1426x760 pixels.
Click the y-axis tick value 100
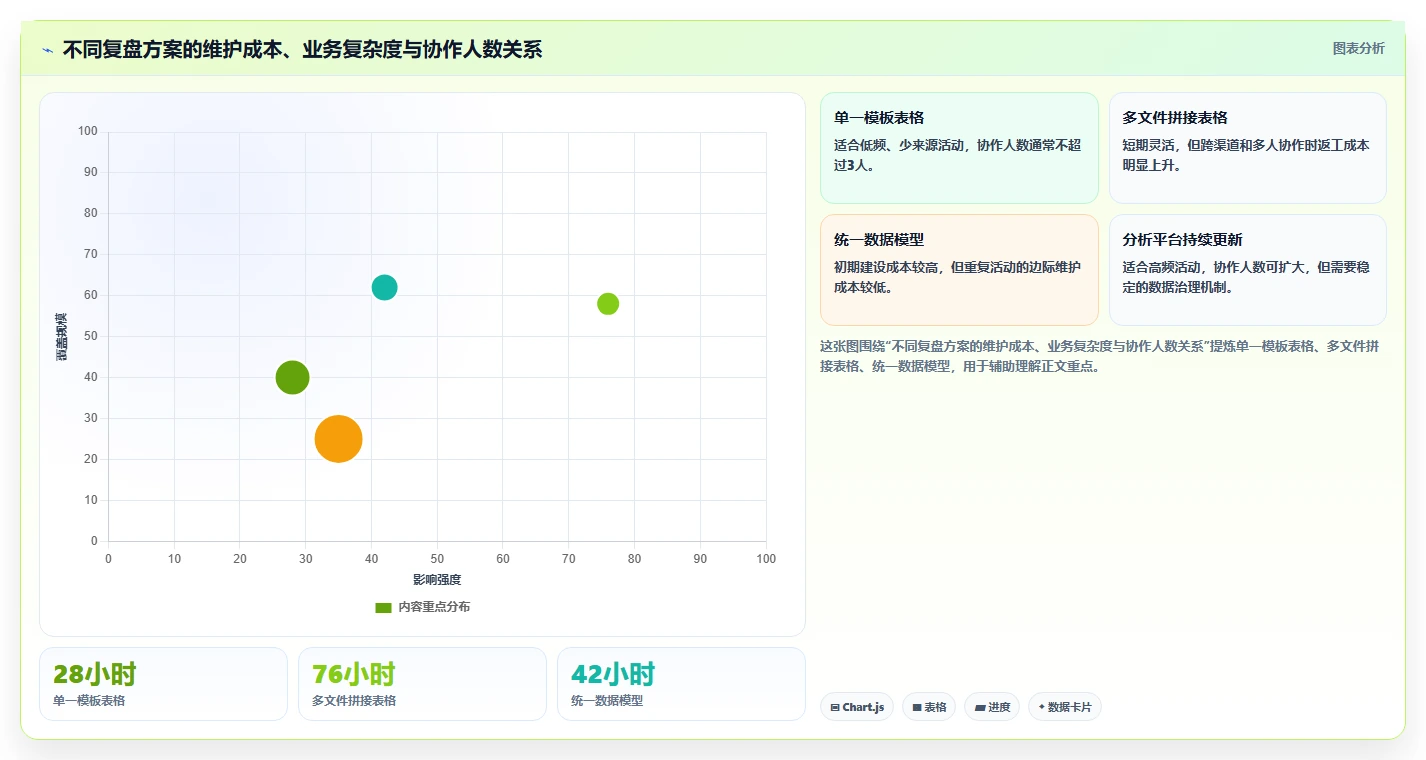click(88, 131)
